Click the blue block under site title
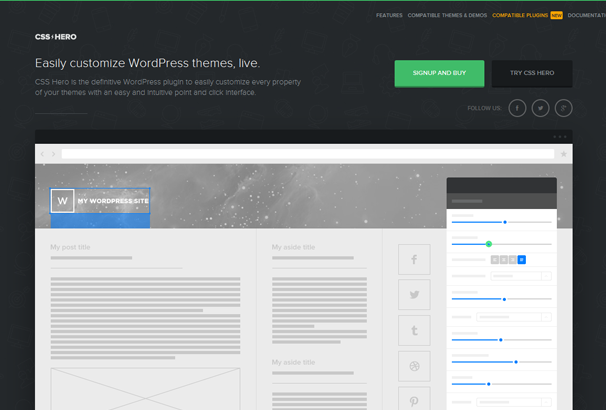606x410 pixels. pyautogui.click(x=100, y=221)
